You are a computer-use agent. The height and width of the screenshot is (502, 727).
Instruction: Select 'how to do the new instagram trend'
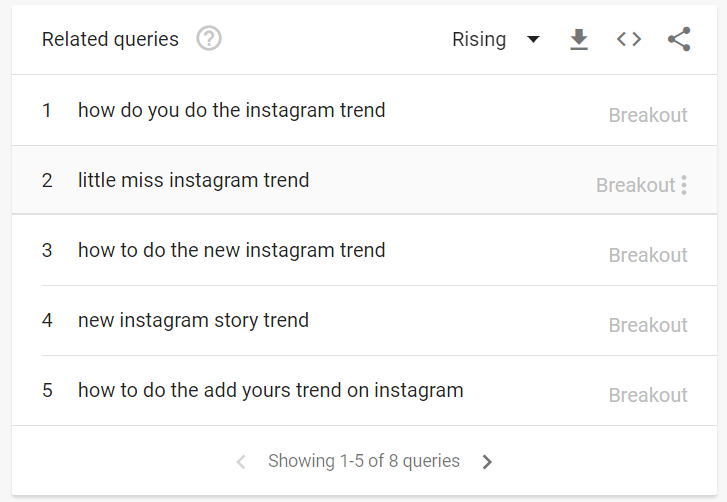(231, 250)
